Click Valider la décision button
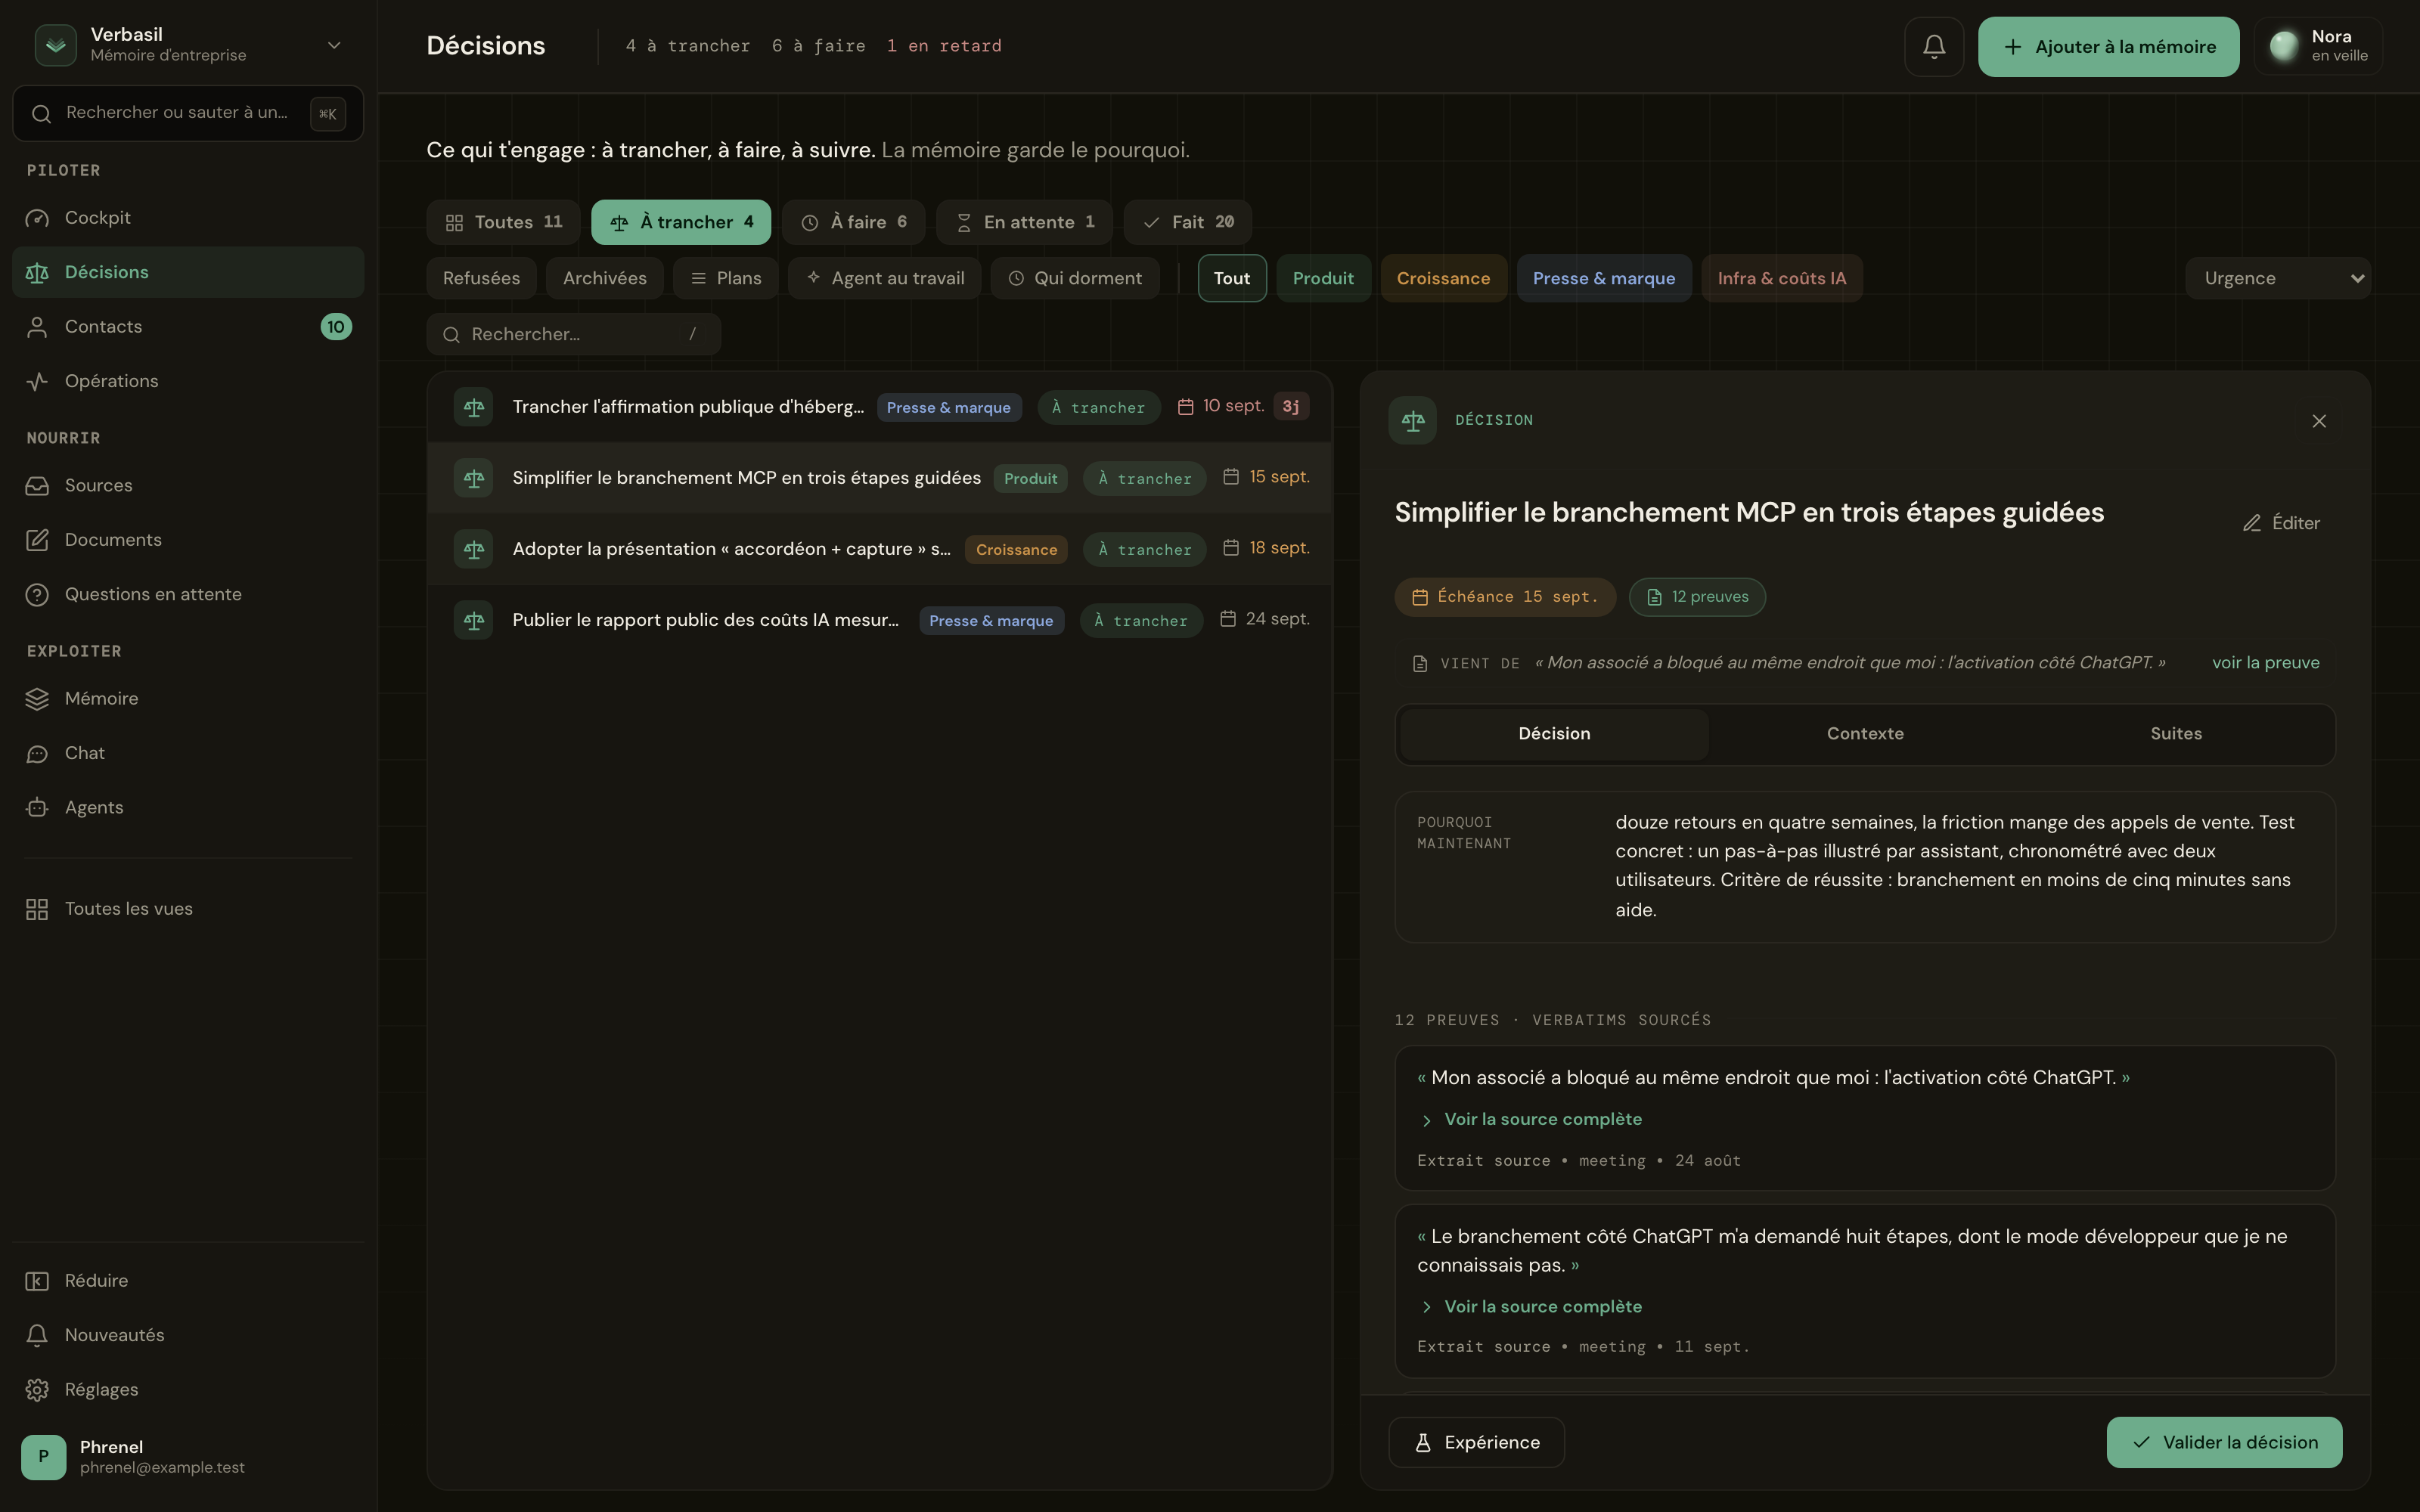 2224,1442
